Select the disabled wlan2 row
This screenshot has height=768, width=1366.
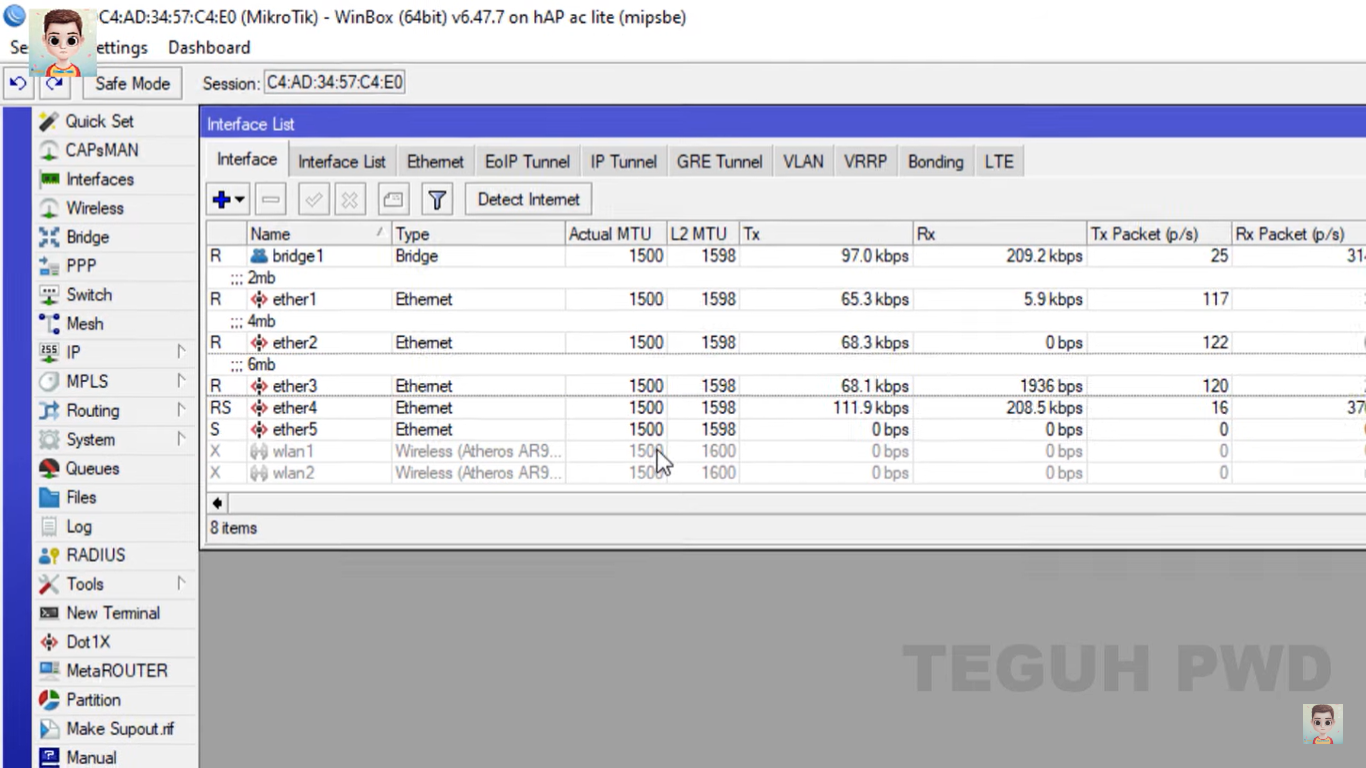point(786,473)
